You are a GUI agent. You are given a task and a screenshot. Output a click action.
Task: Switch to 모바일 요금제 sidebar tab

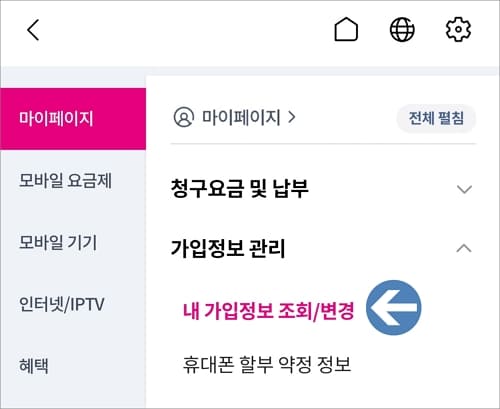coord(65,180)
